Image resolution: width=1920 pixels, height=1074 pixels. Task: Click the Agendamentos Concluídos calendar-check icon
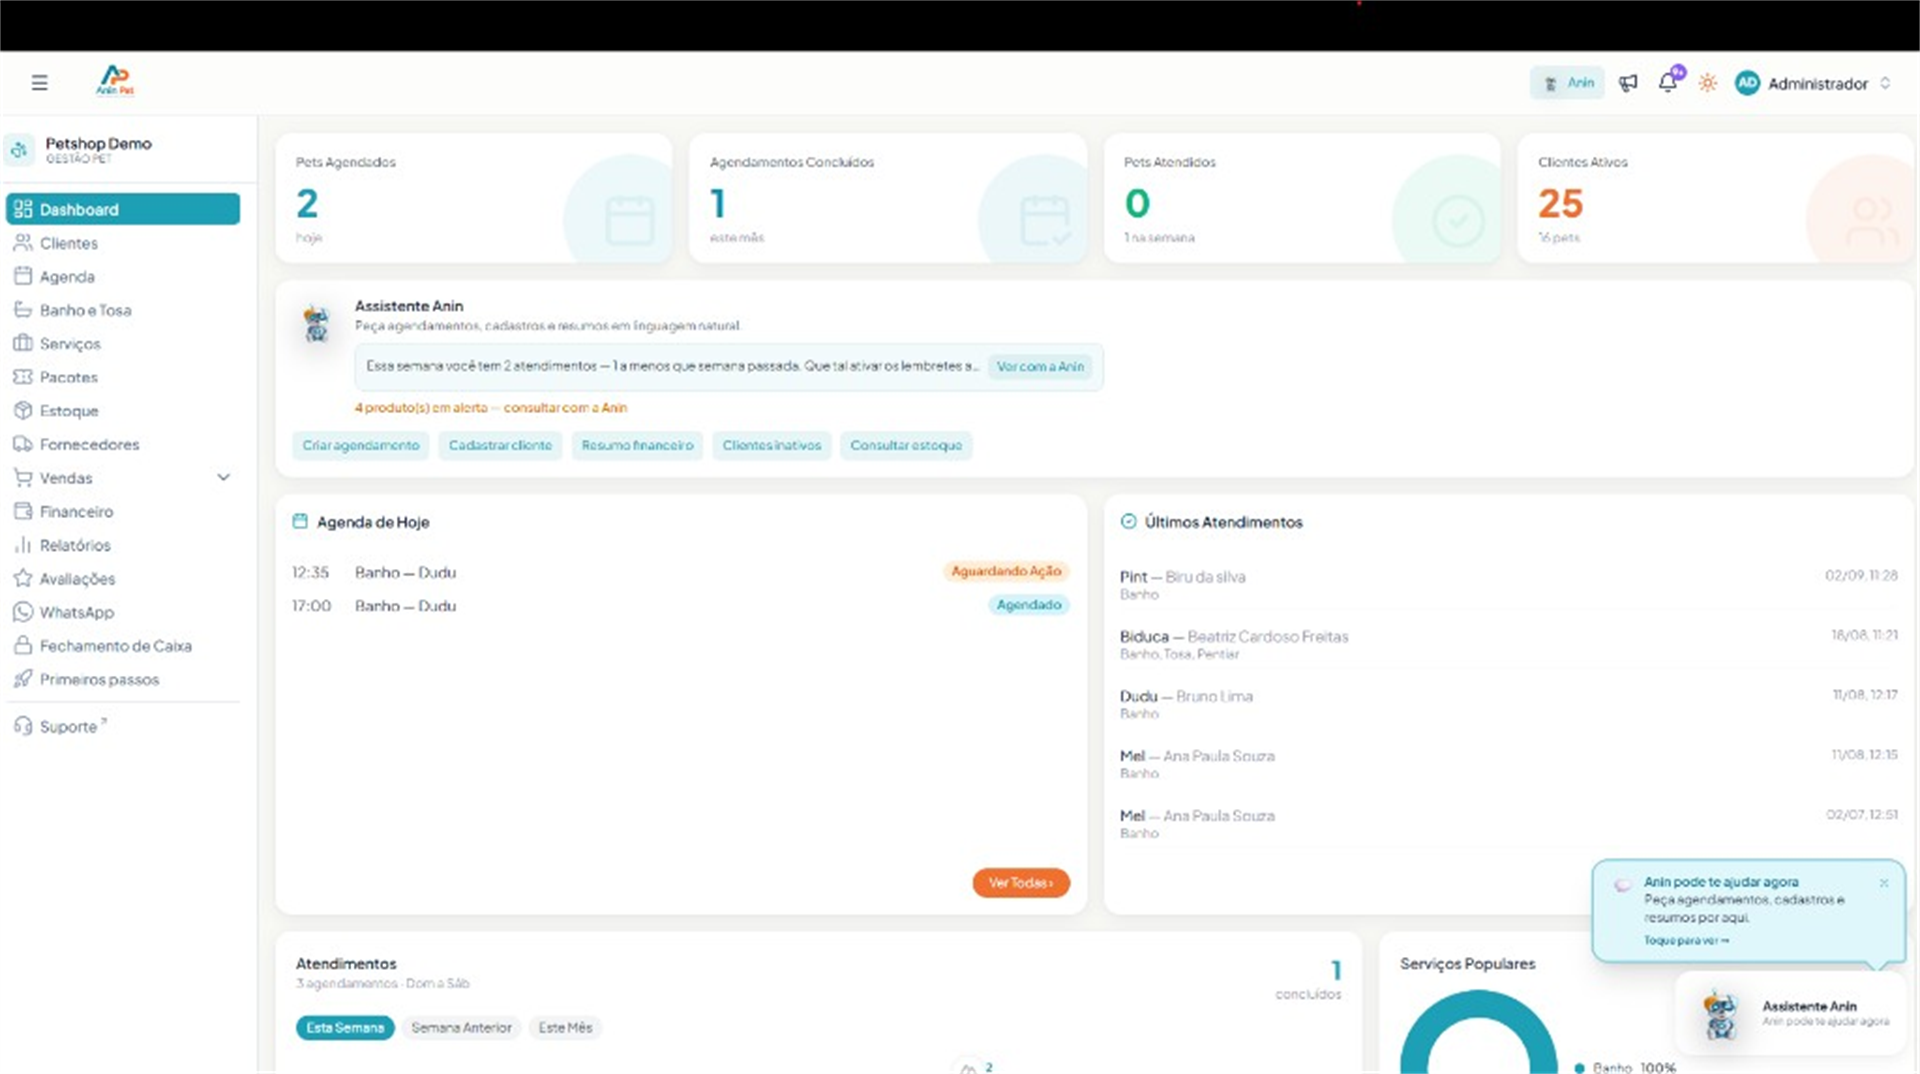[1045, 221]
